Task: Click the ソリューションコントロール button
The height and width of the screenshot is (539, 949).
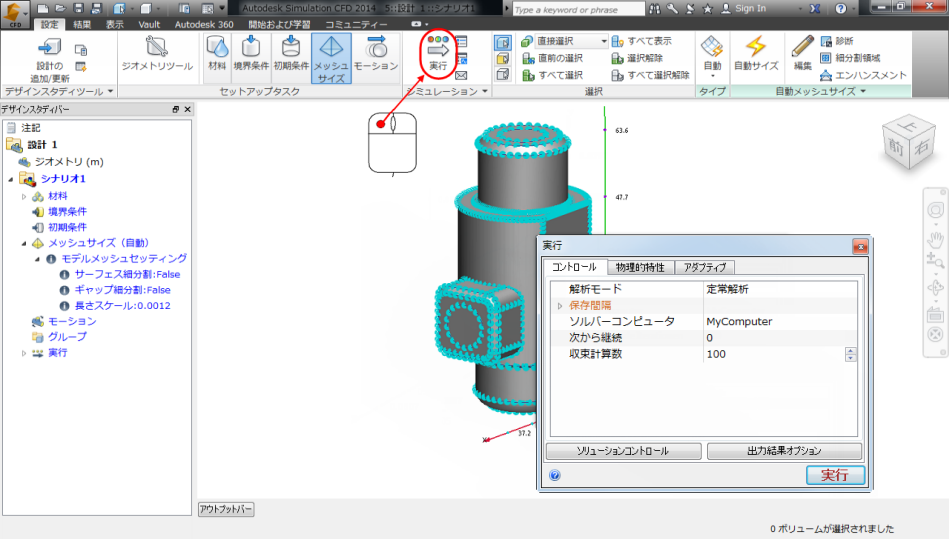Action: (x=623, y=451)
